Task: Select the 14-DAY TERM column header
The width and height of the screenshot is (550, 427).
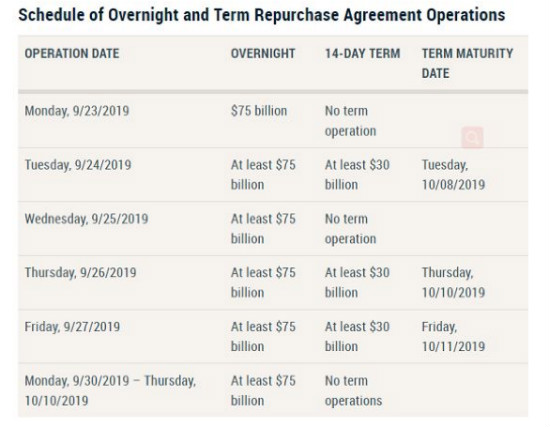Action: 362,53
